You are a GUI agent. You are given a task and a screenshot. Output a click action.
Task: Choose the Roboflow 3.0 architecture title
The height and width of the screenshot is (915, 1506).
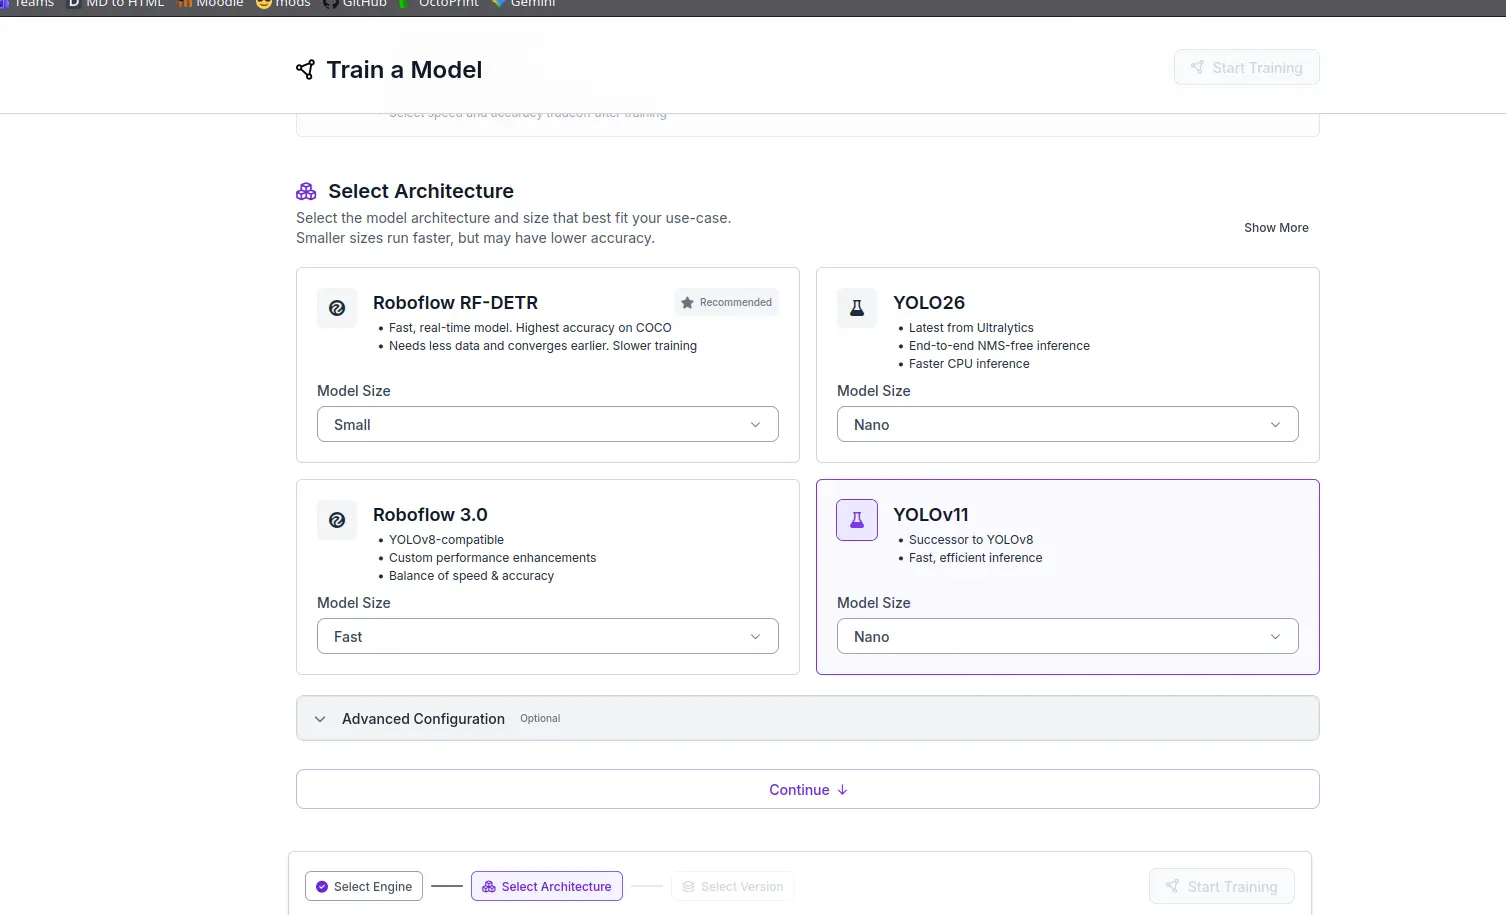[x=430, y=514]
